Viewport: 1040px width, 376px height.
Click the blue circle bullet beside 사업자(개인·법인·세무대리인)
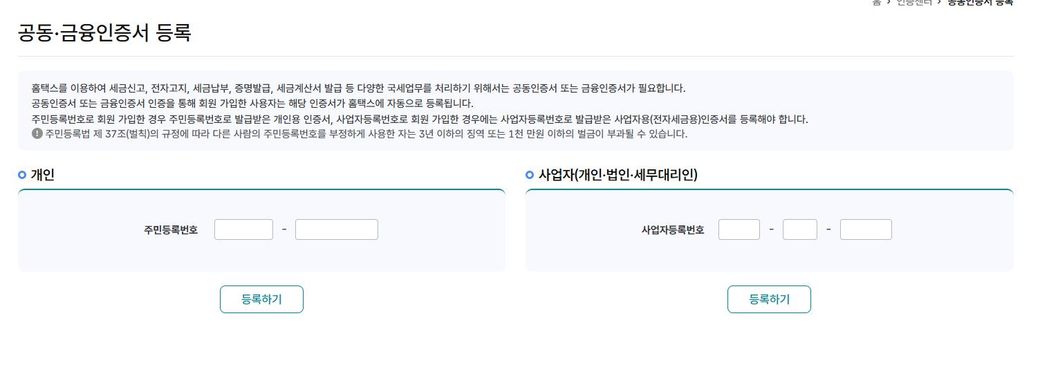pos(529,175)
